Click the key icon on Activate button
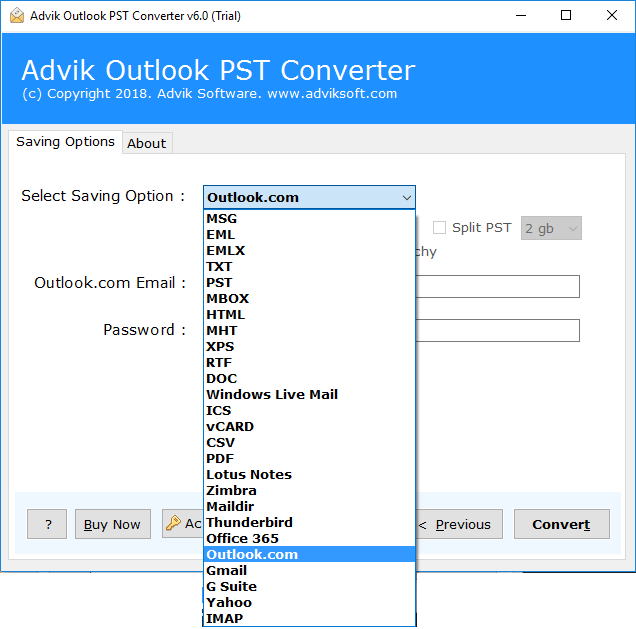Viewport: 636px width, 629px height. pyautogui.click(x=174, y=523)
